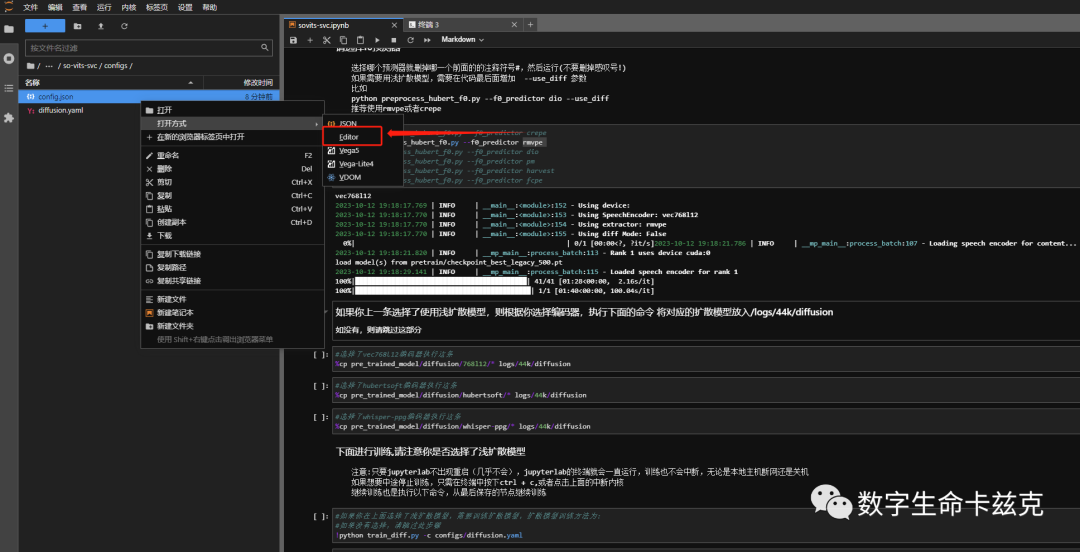The width and height of the screenshot is (1080, 552).
Task: Sort files by 修改时间 column header
Action: 241,83
